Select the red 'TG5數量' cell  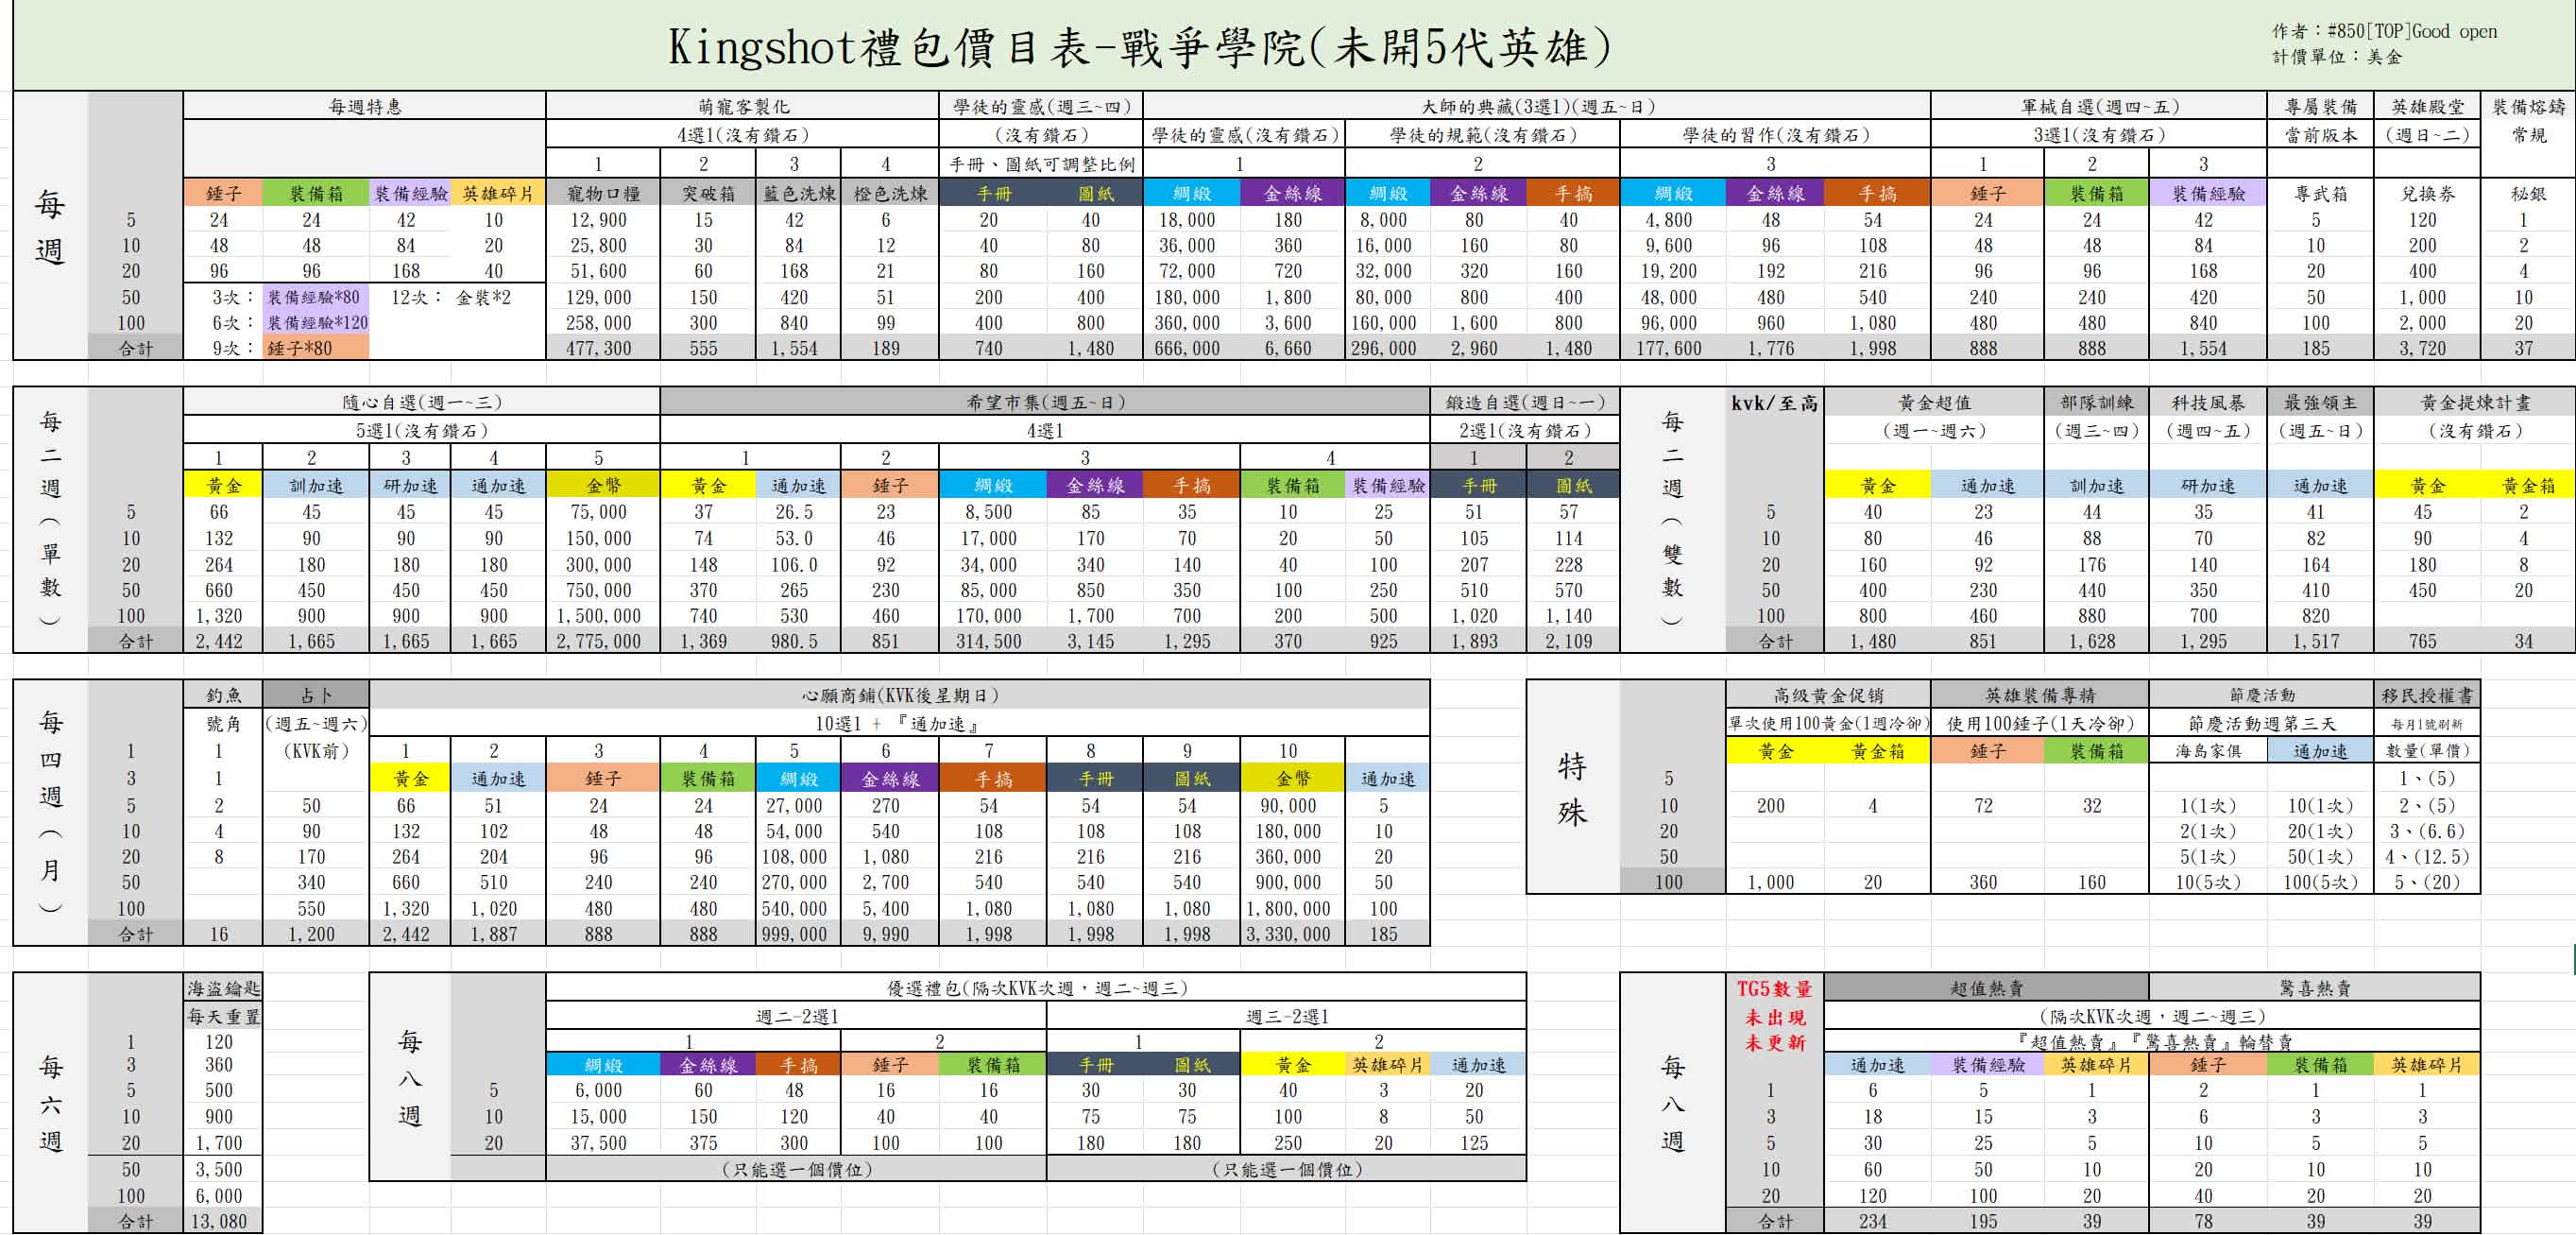pos(1774,989)
